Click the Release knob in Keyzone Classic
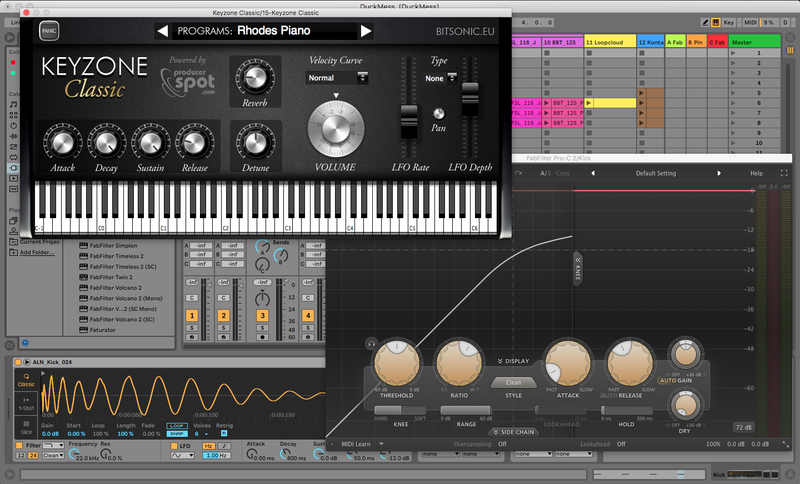Screen dimensions: 800x484 pyautogui.click(x=194, y=142)
